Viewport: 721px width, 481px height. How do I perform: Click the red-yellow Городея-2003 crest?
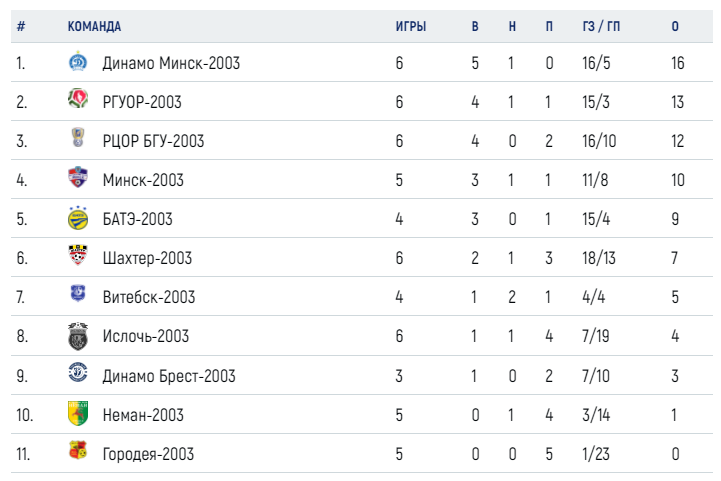(78, 450)
